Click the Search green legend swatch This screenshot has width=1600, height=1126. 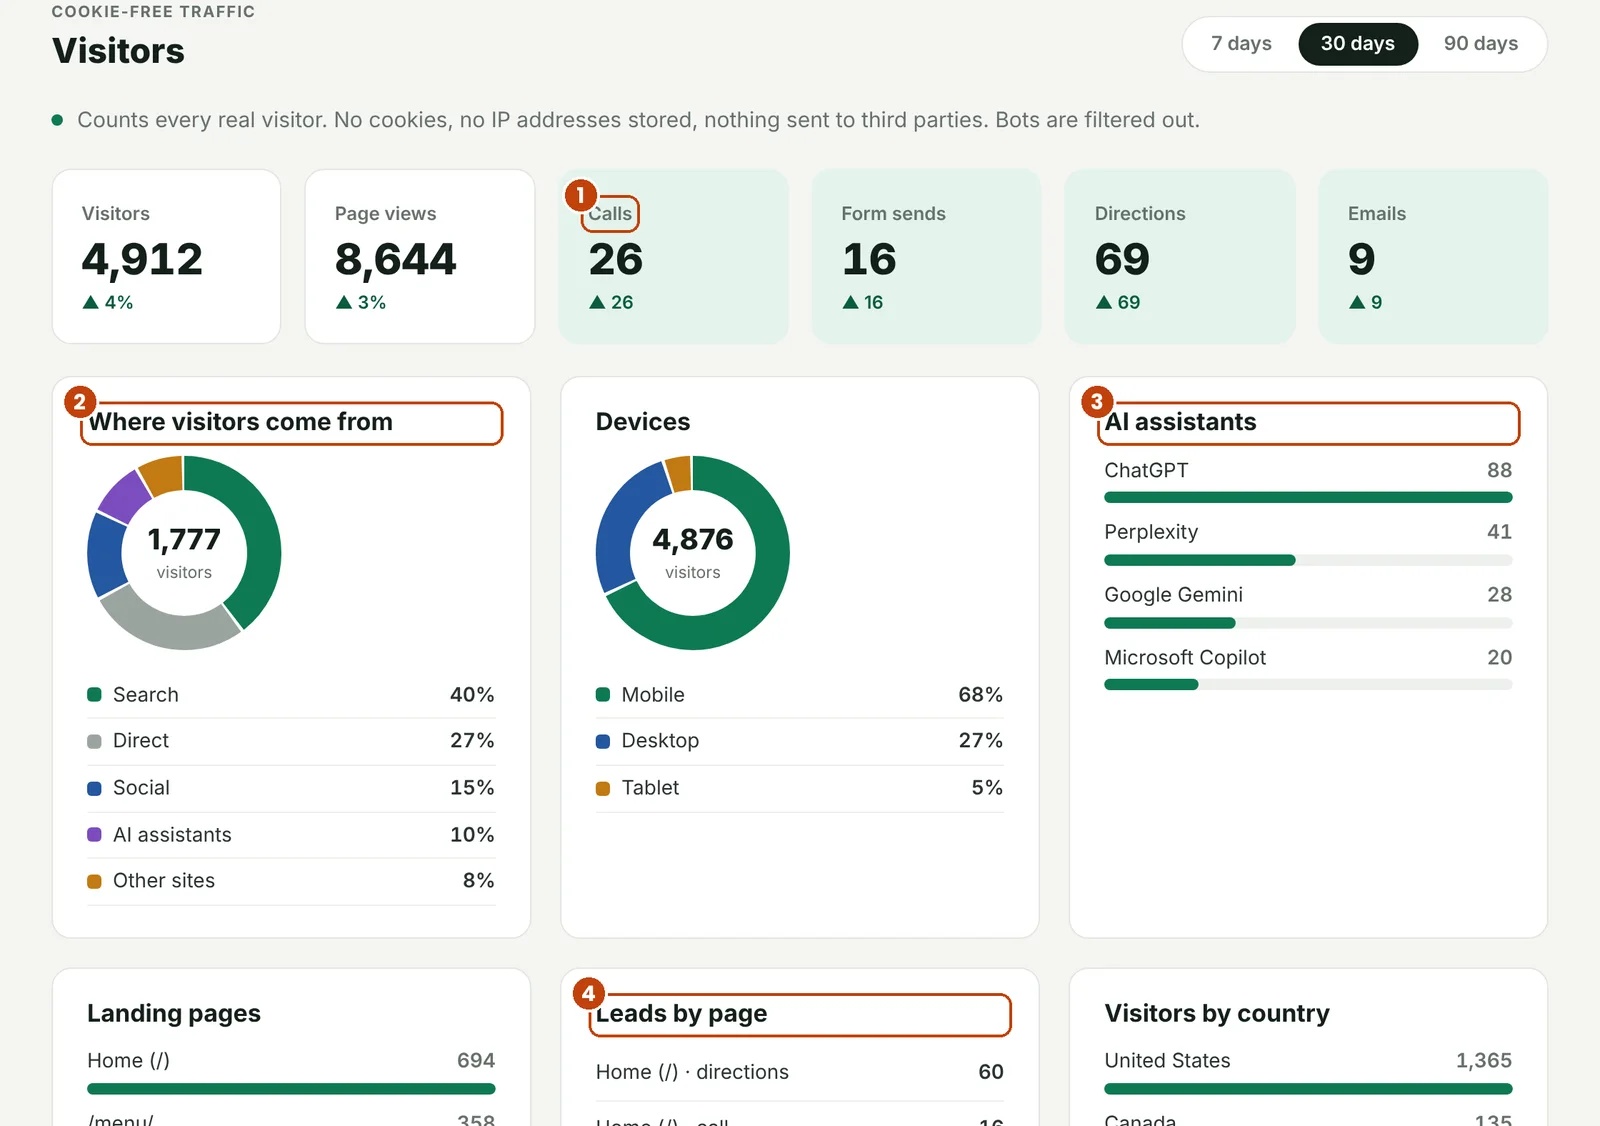95,695
